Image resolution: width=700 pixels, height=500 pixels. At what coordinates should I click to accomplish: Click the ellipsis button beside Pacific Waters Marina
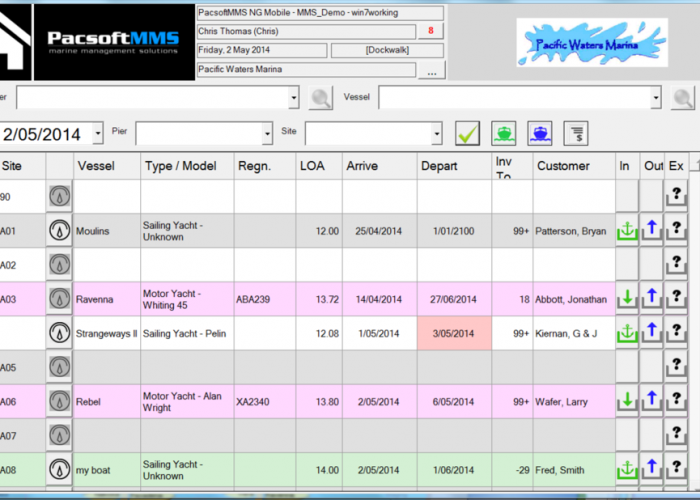[x=432, y=71]
